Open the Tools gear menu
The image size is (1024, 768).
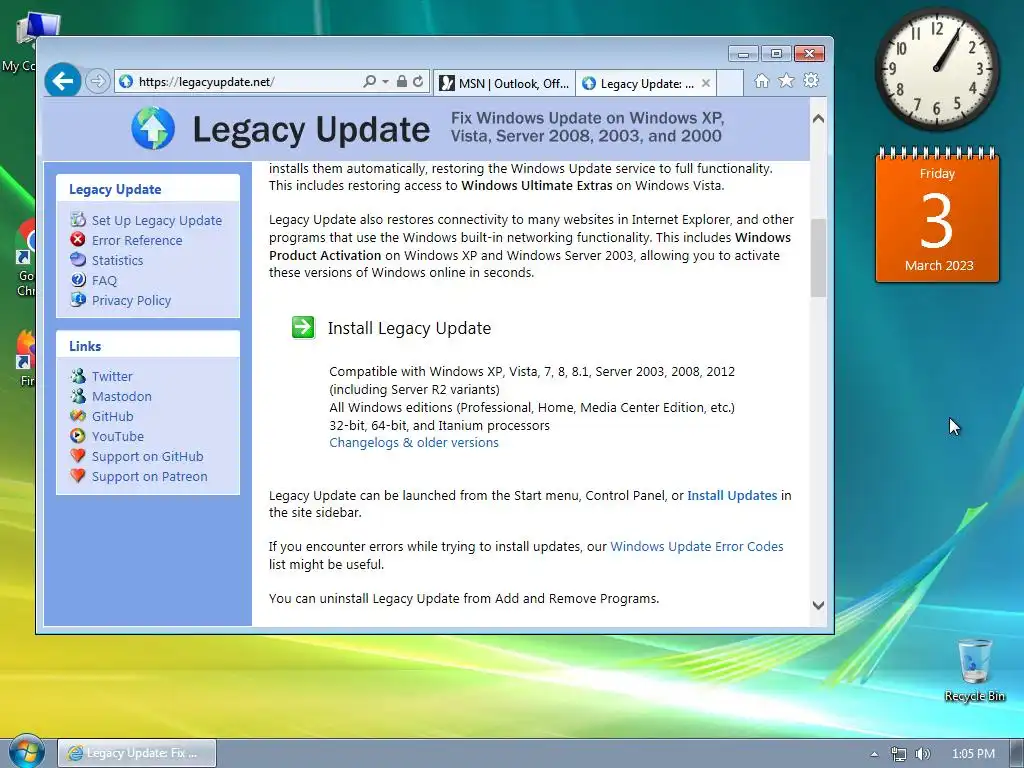[811, 80]
